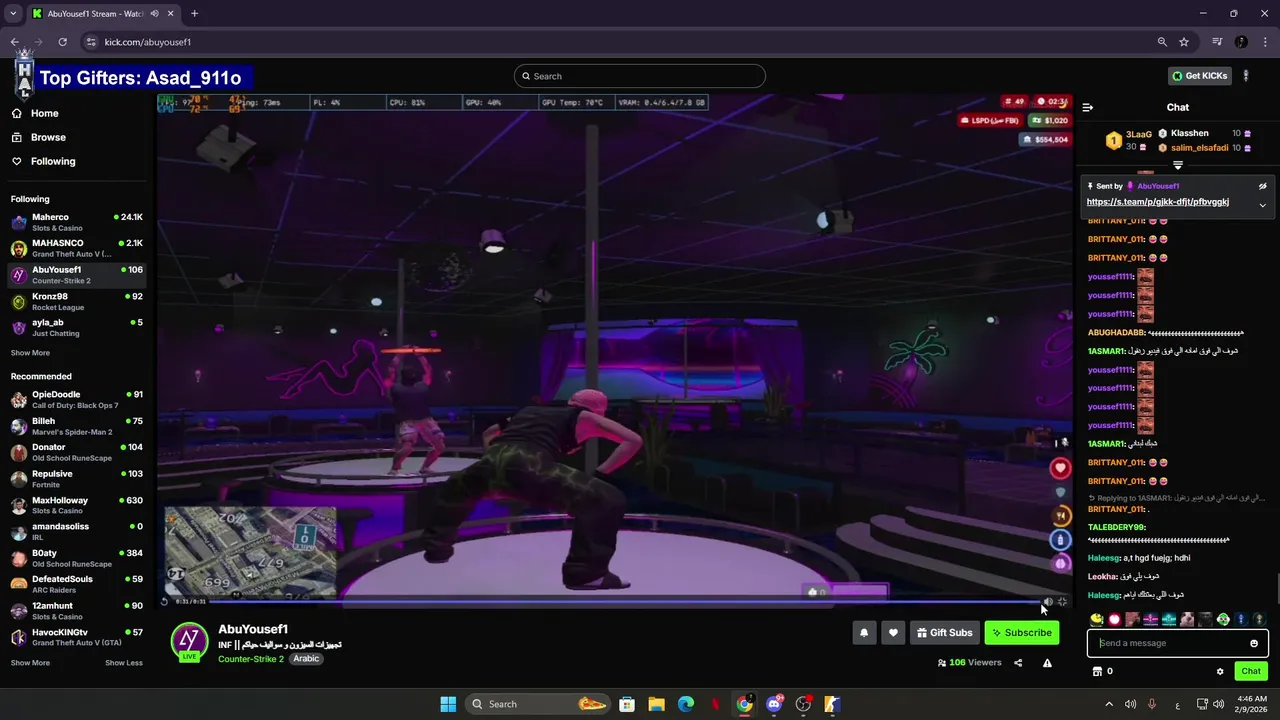Show More under Recommended list
This screenshot has width=1280, height=720.
click(30, 663)
